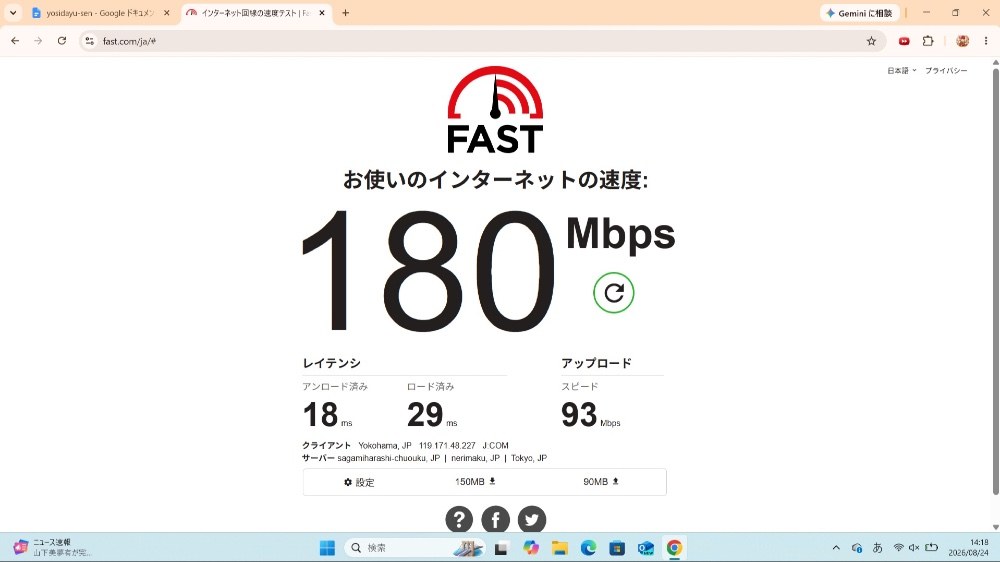Share results via the Facebook icon
The image size is (1000, 562).
(496, 519)
